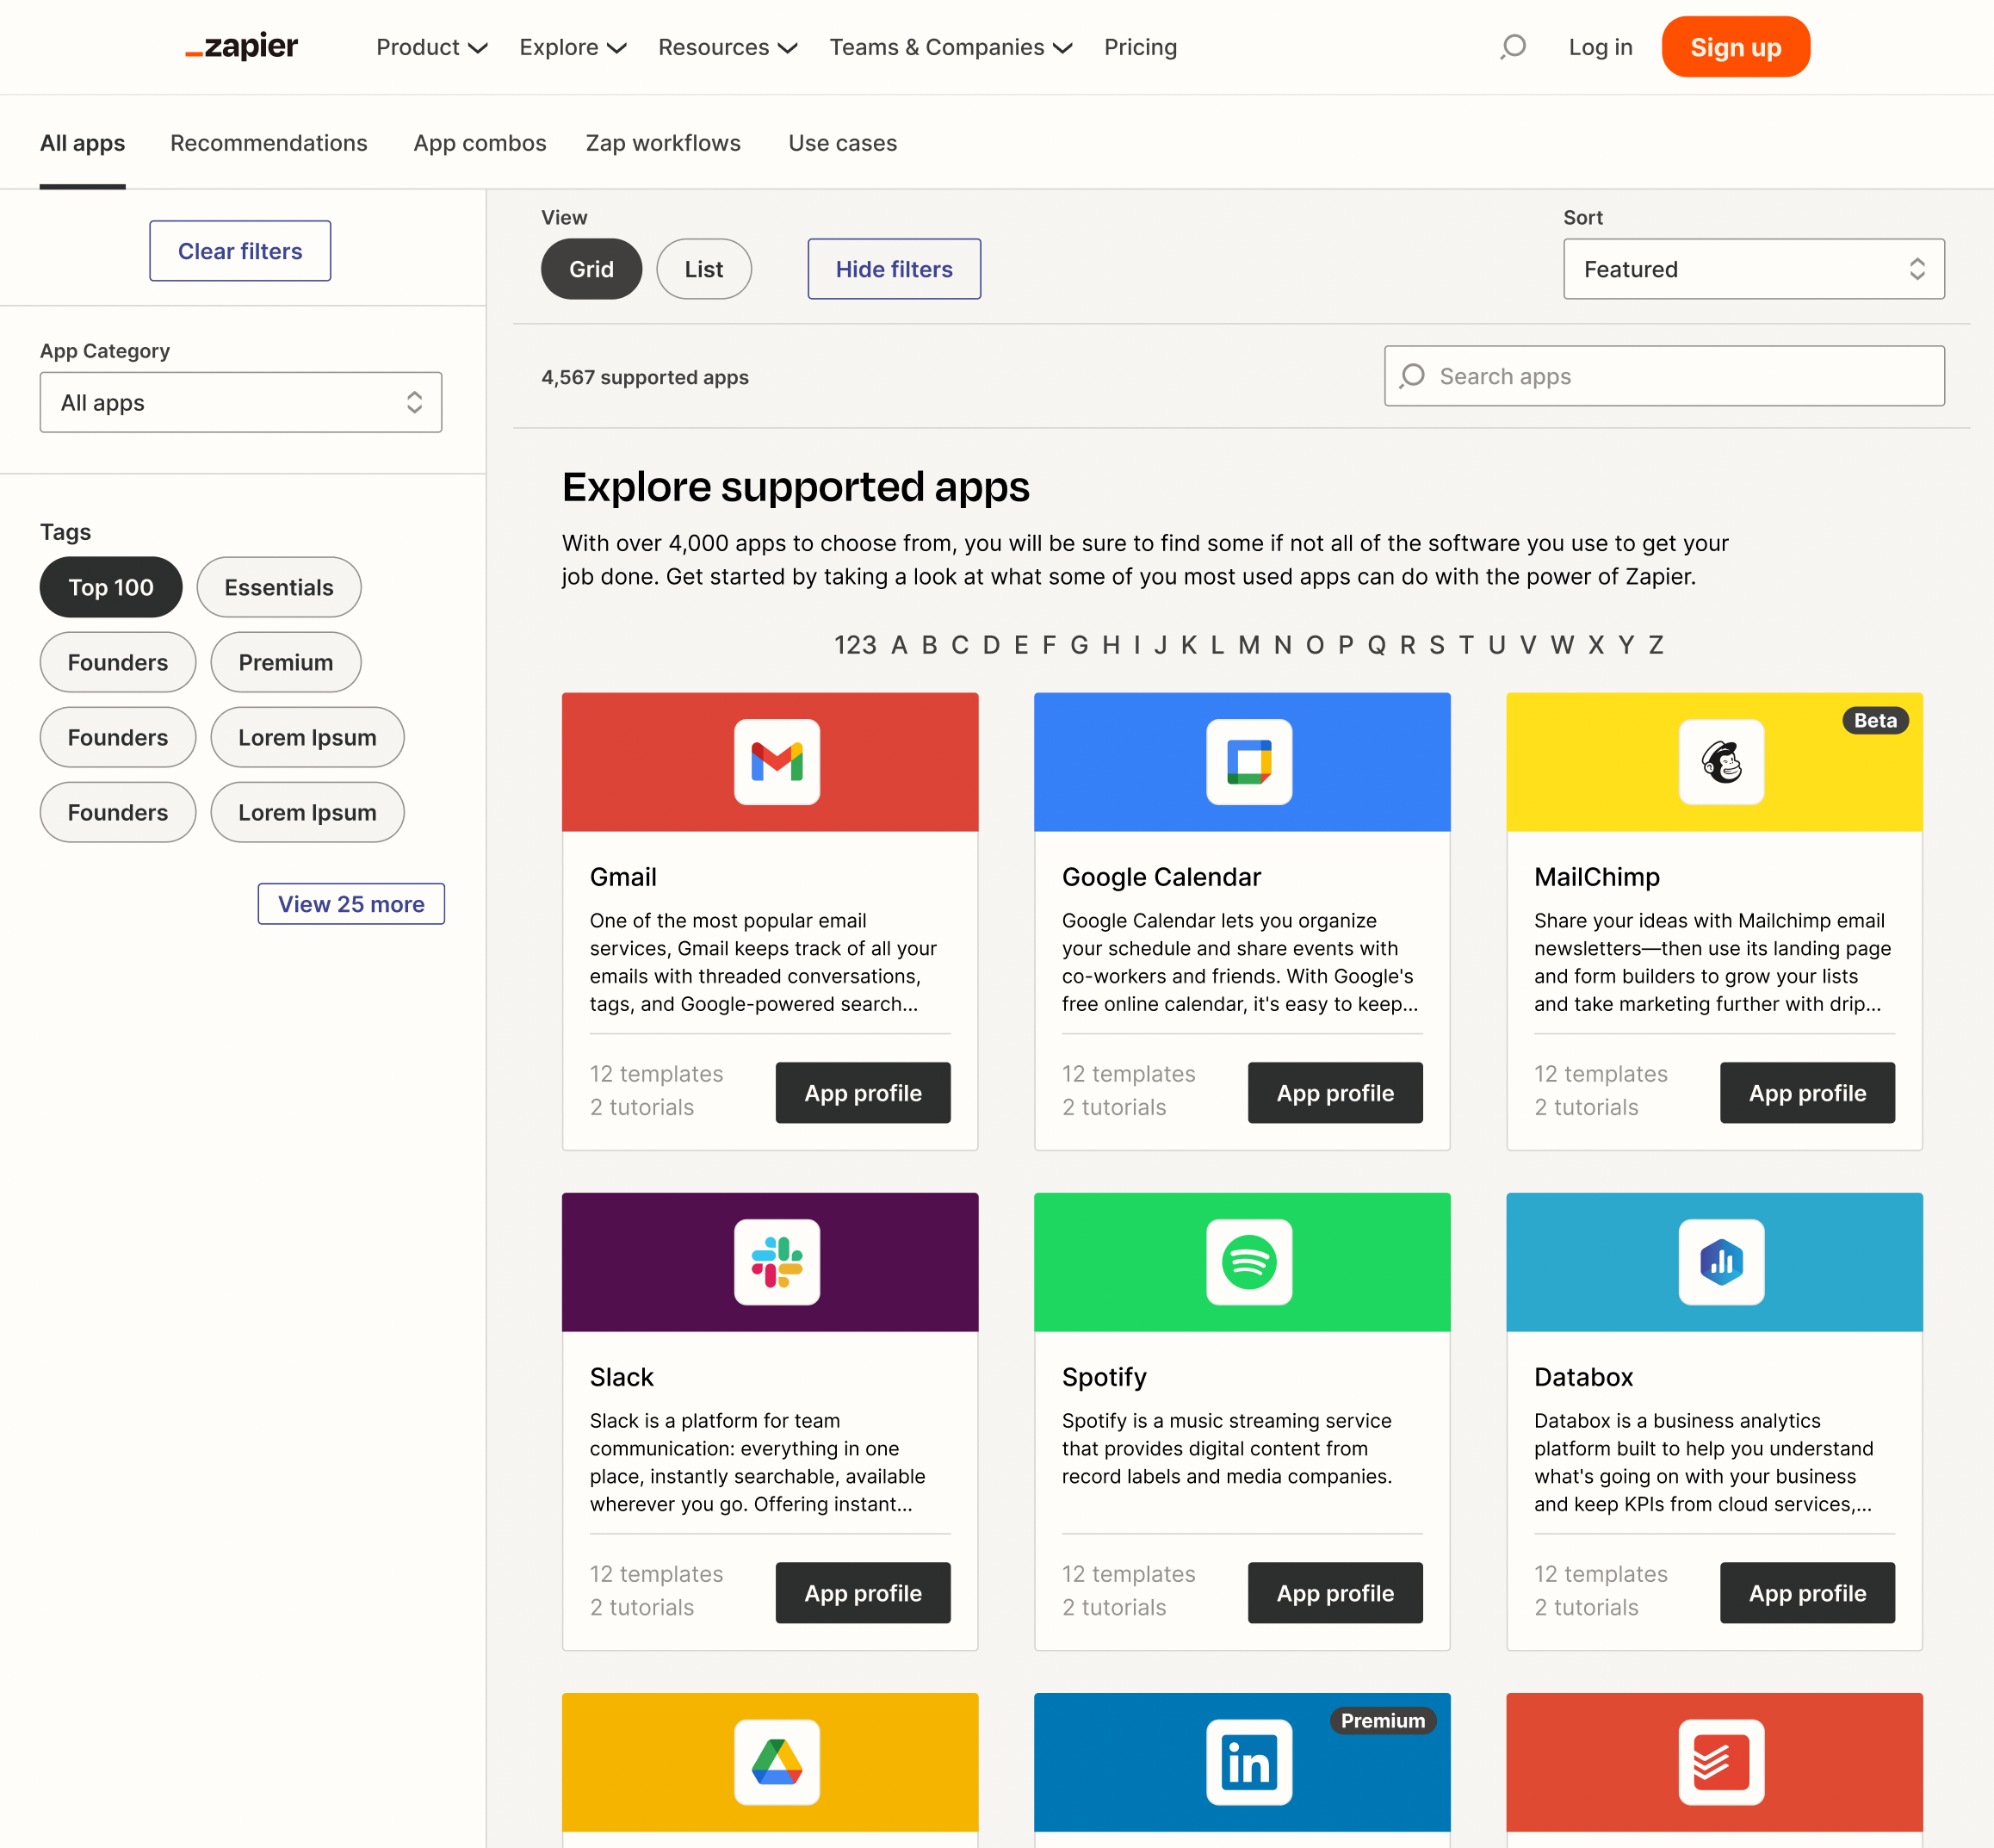Click the Slack app icon
Viewport: 1994px width, 1848px height.
(x=777, y=1262)
